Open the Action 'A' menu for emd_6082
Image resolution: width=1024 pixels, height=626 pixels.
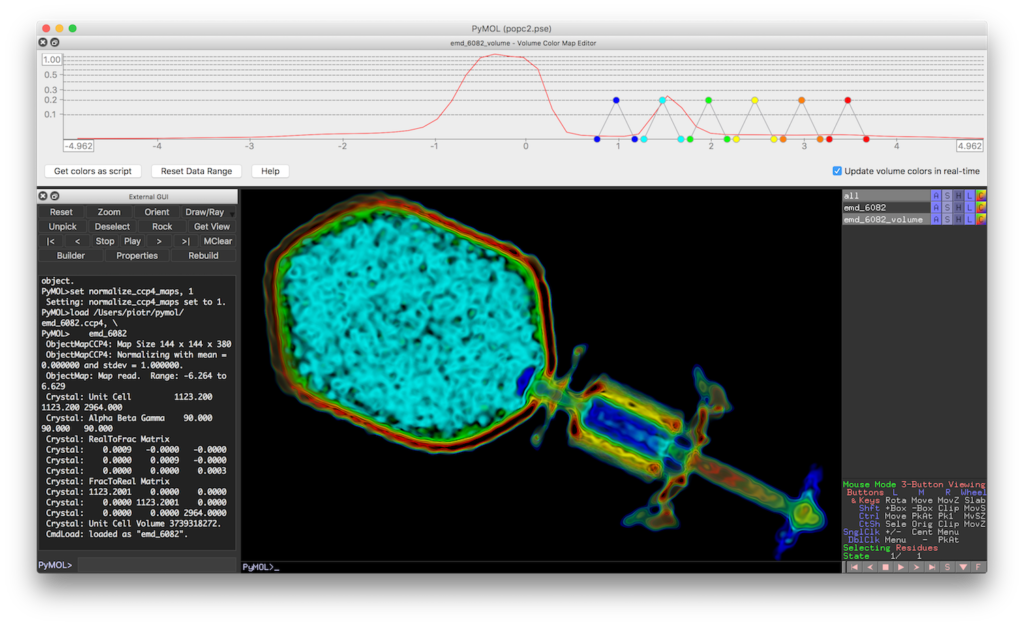tap(936, 207)
